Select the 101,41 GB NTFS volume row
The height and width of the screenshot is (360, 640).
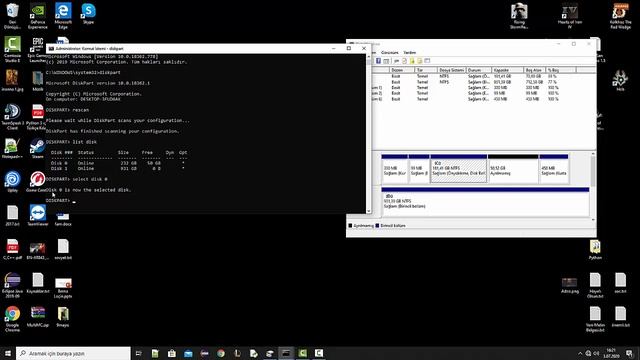pyautogui.click(x=484, y=76)
